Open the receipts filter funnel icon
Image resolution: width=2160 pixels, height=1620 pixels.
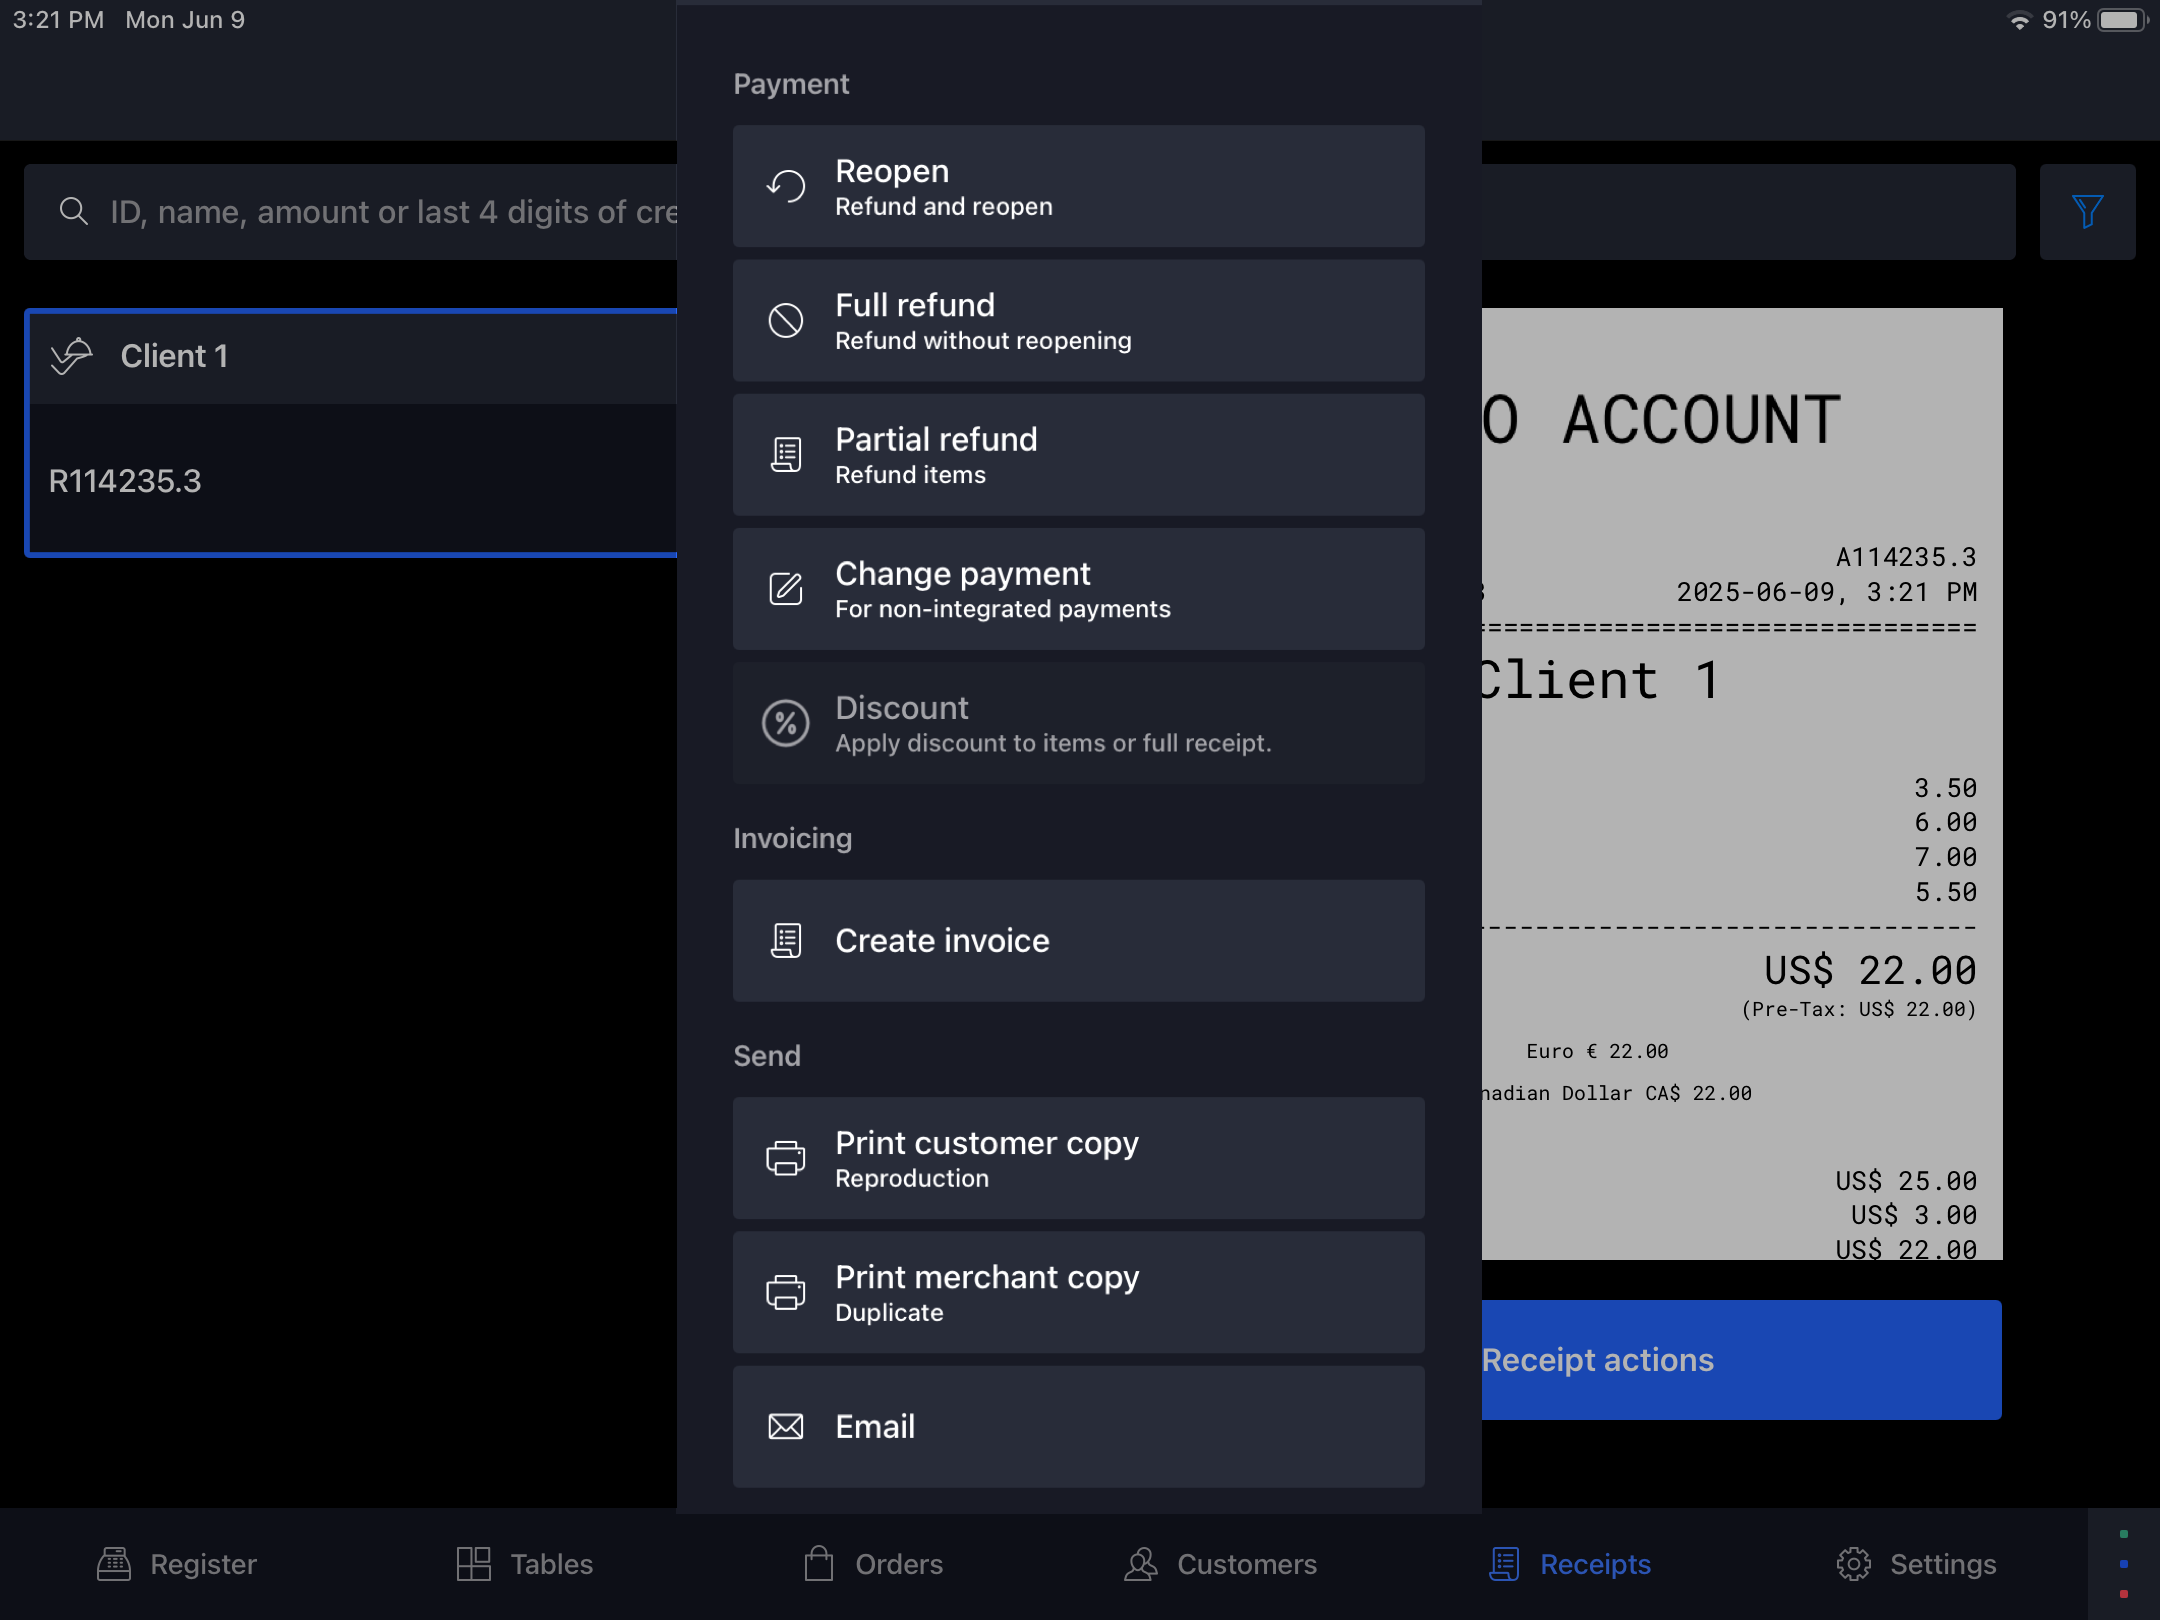coord(2087,212)
